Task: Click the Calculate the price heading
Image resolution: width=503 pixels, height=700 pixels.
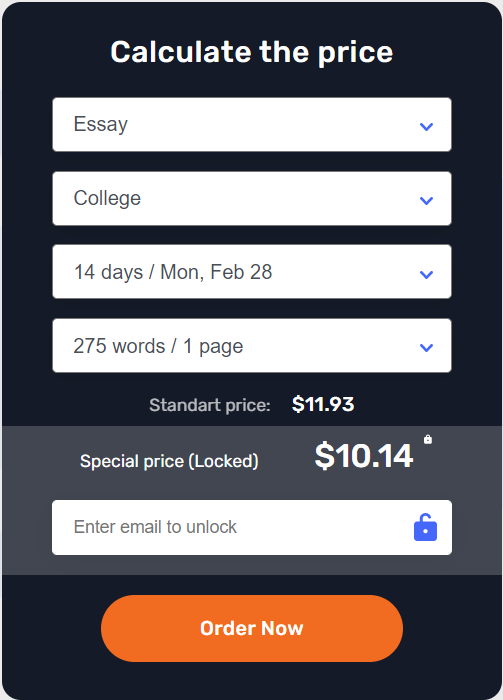Action: point(252,52)
